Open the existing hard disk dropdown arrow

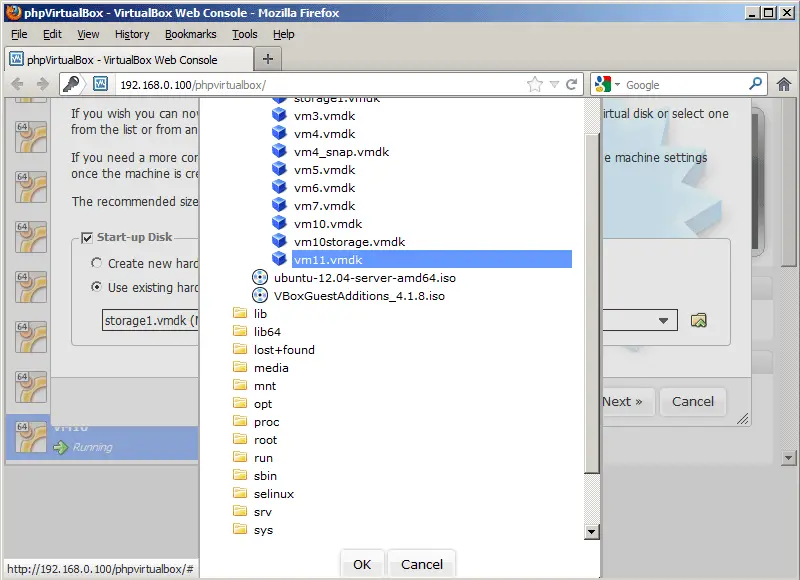(663, 320)
